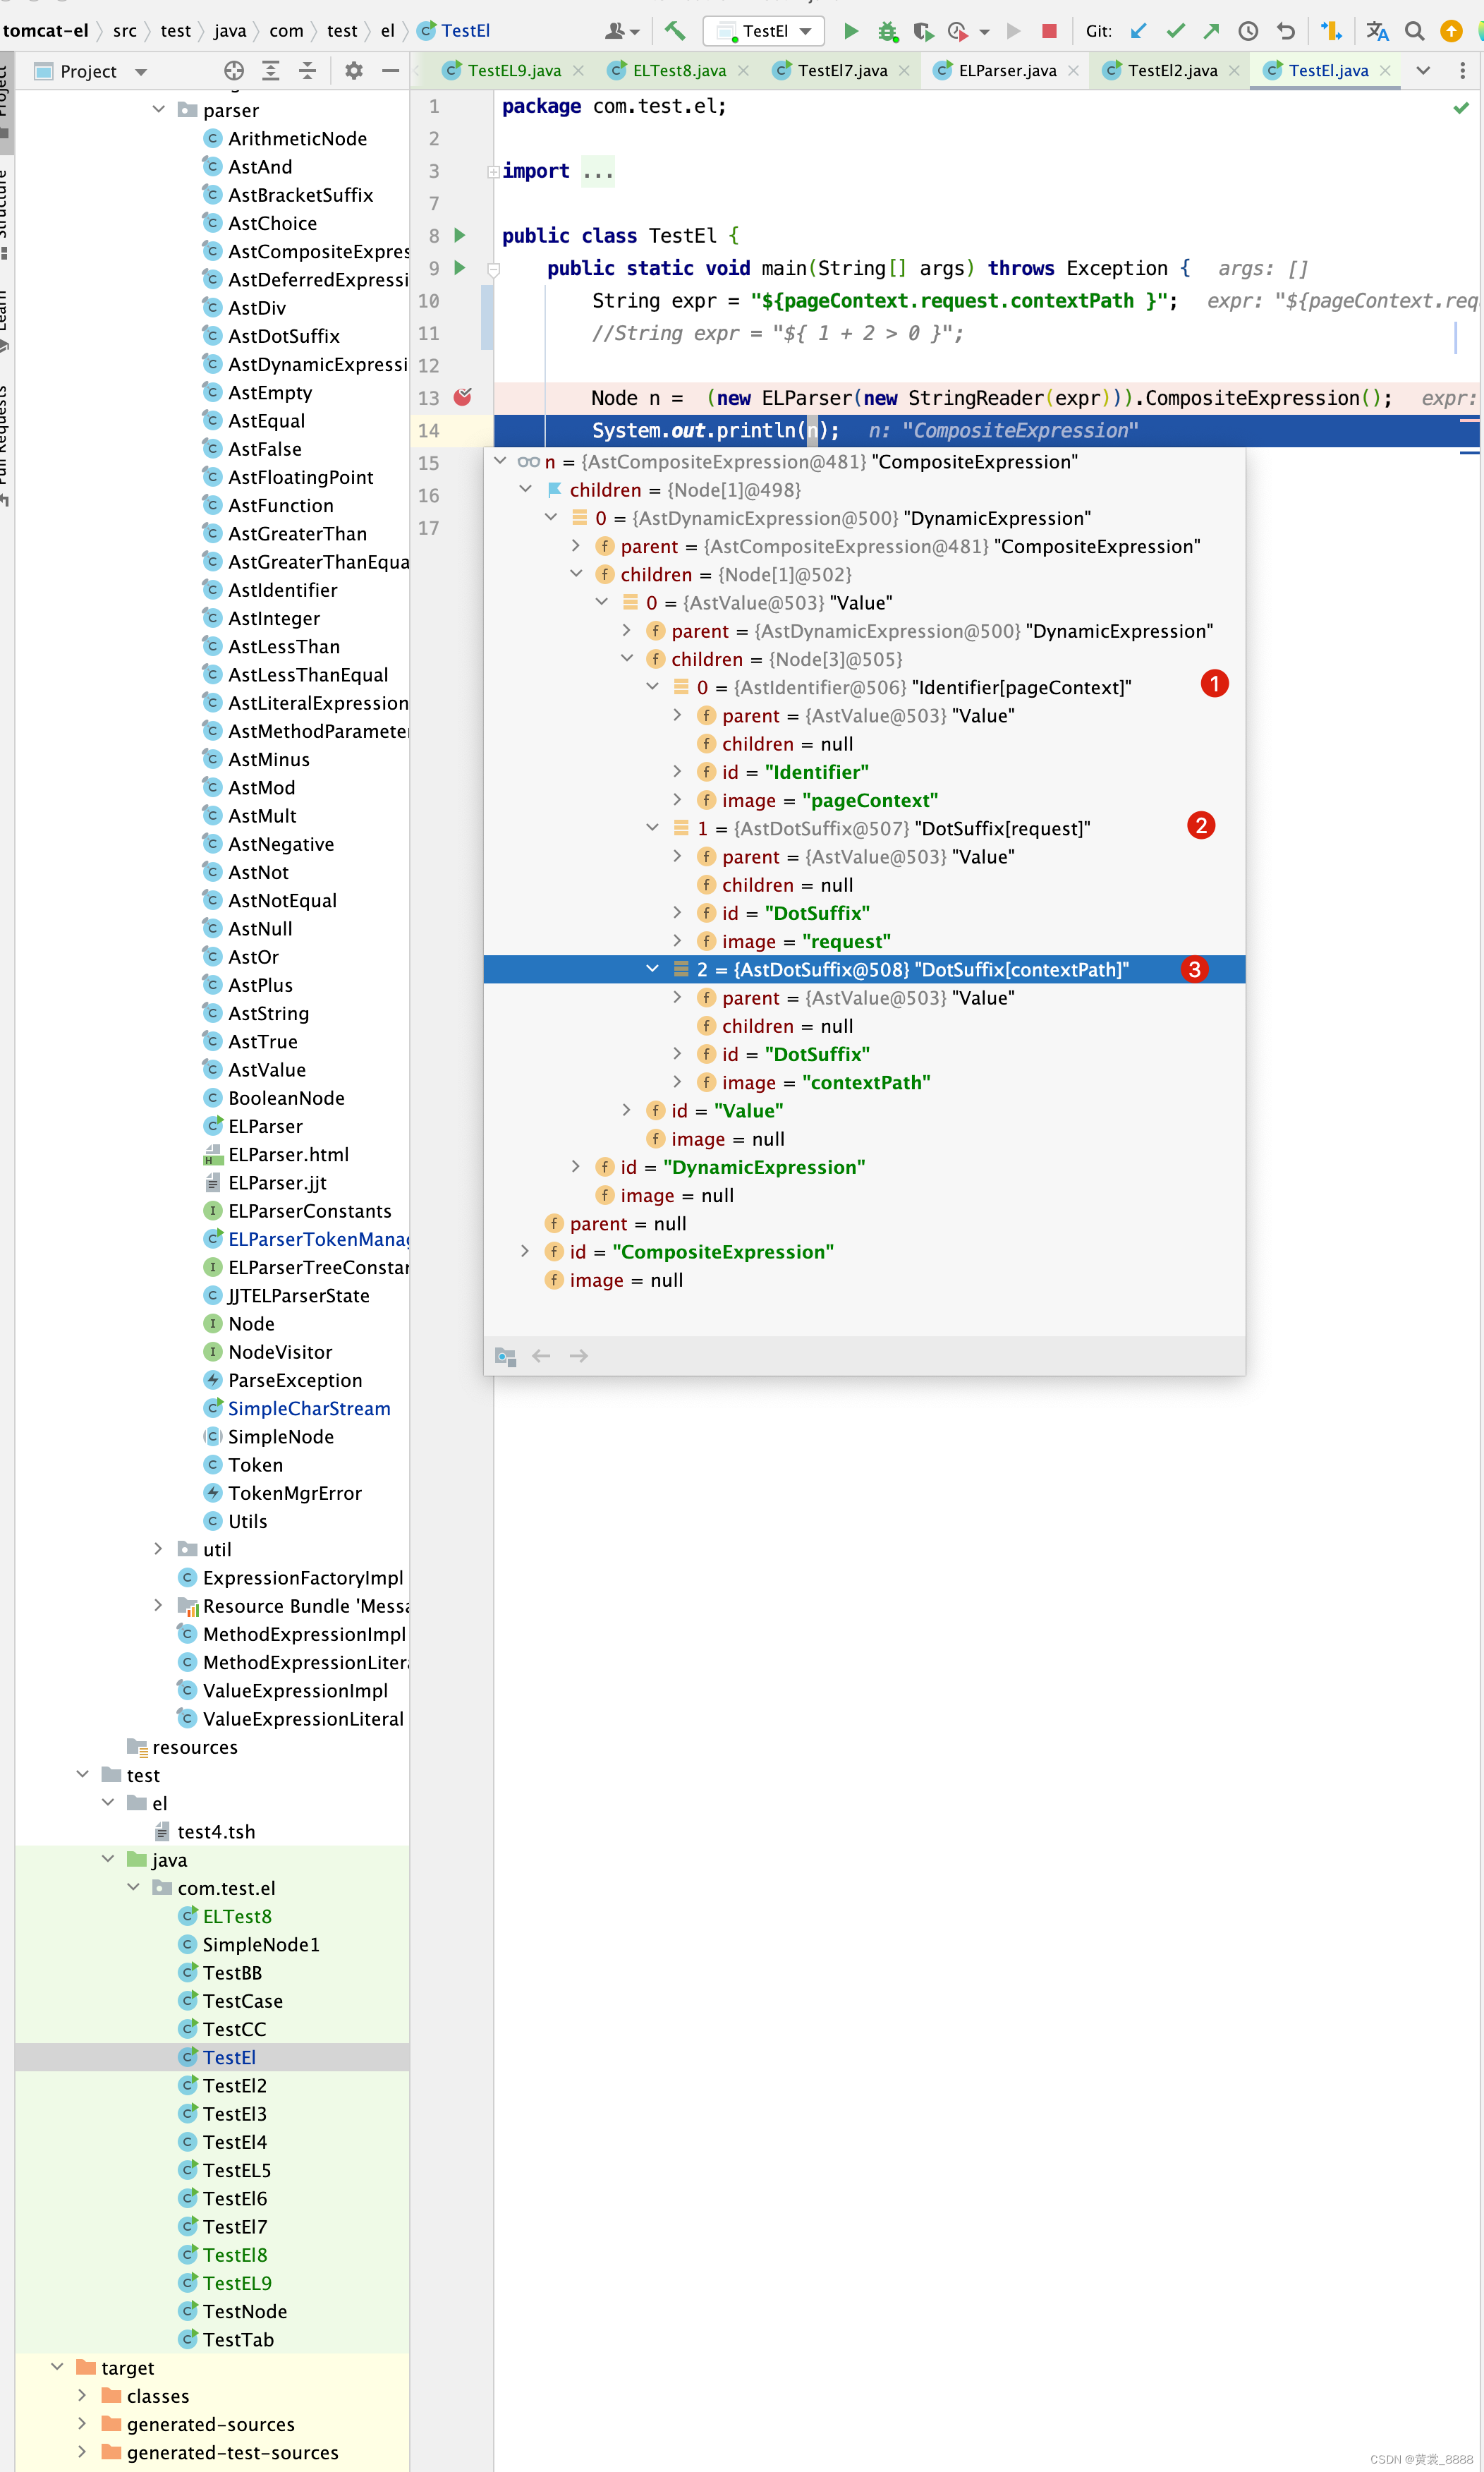
Task: Collapse the parser folder
Action: pos(159,109)
